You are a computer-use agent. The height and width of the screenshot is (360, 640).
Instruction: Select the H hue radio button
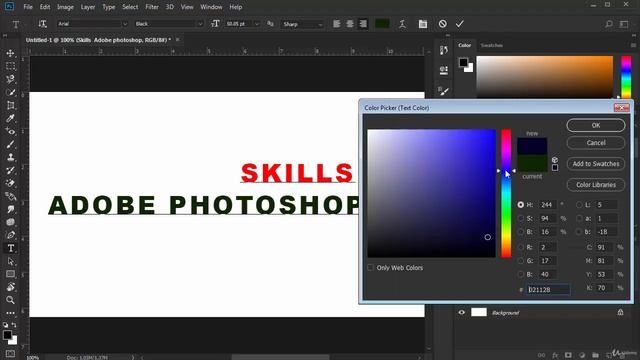point(521,204)
